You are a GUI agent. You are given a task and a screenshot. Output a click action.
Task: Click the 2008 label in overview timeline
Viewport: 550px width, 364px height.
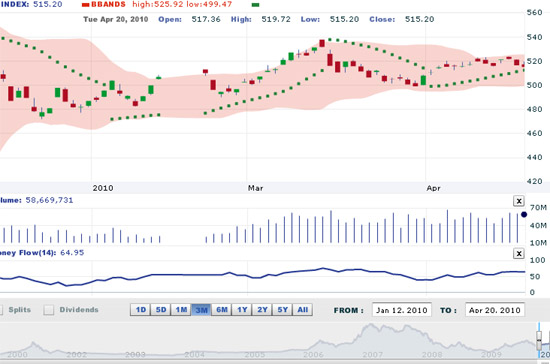click(432, 355)
